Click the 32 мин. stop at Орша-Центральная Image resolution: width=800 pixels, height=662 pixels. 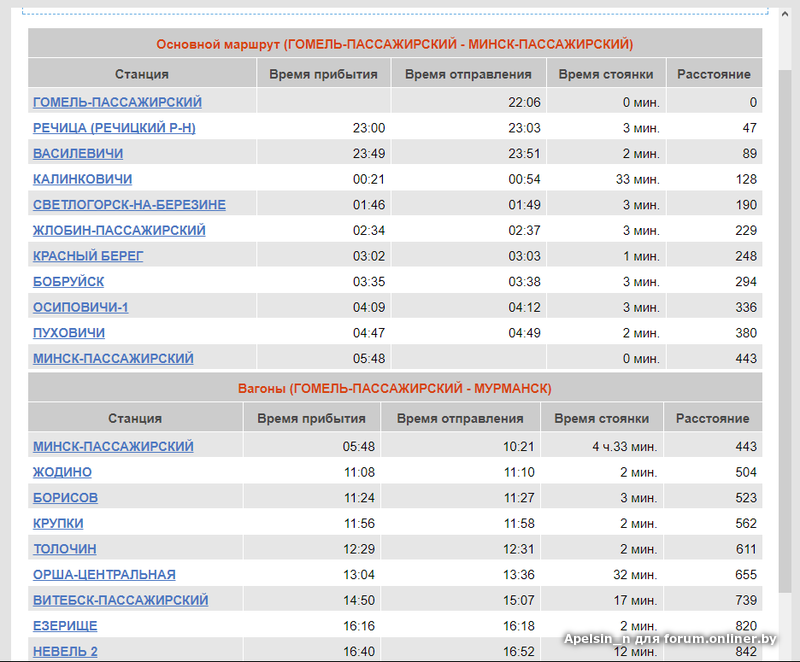click(635, 575)
